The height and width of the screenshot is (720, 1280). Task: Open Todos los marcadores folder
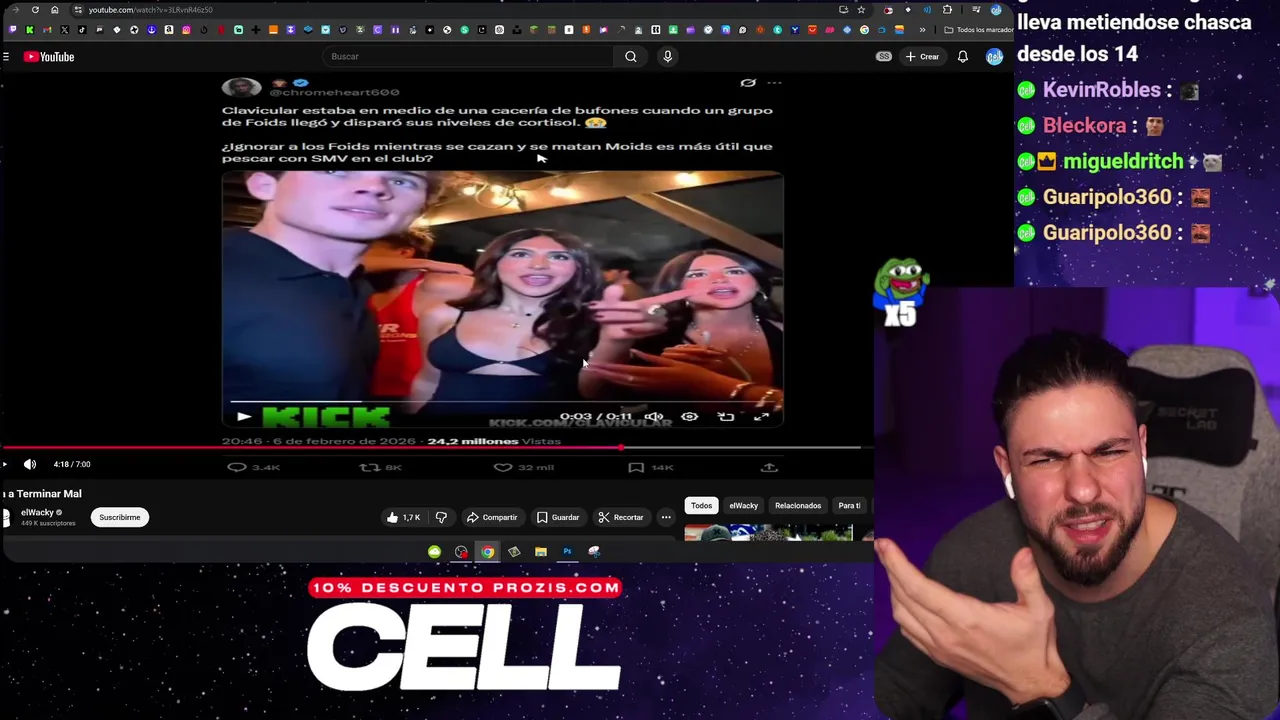[x=979, y=30]
